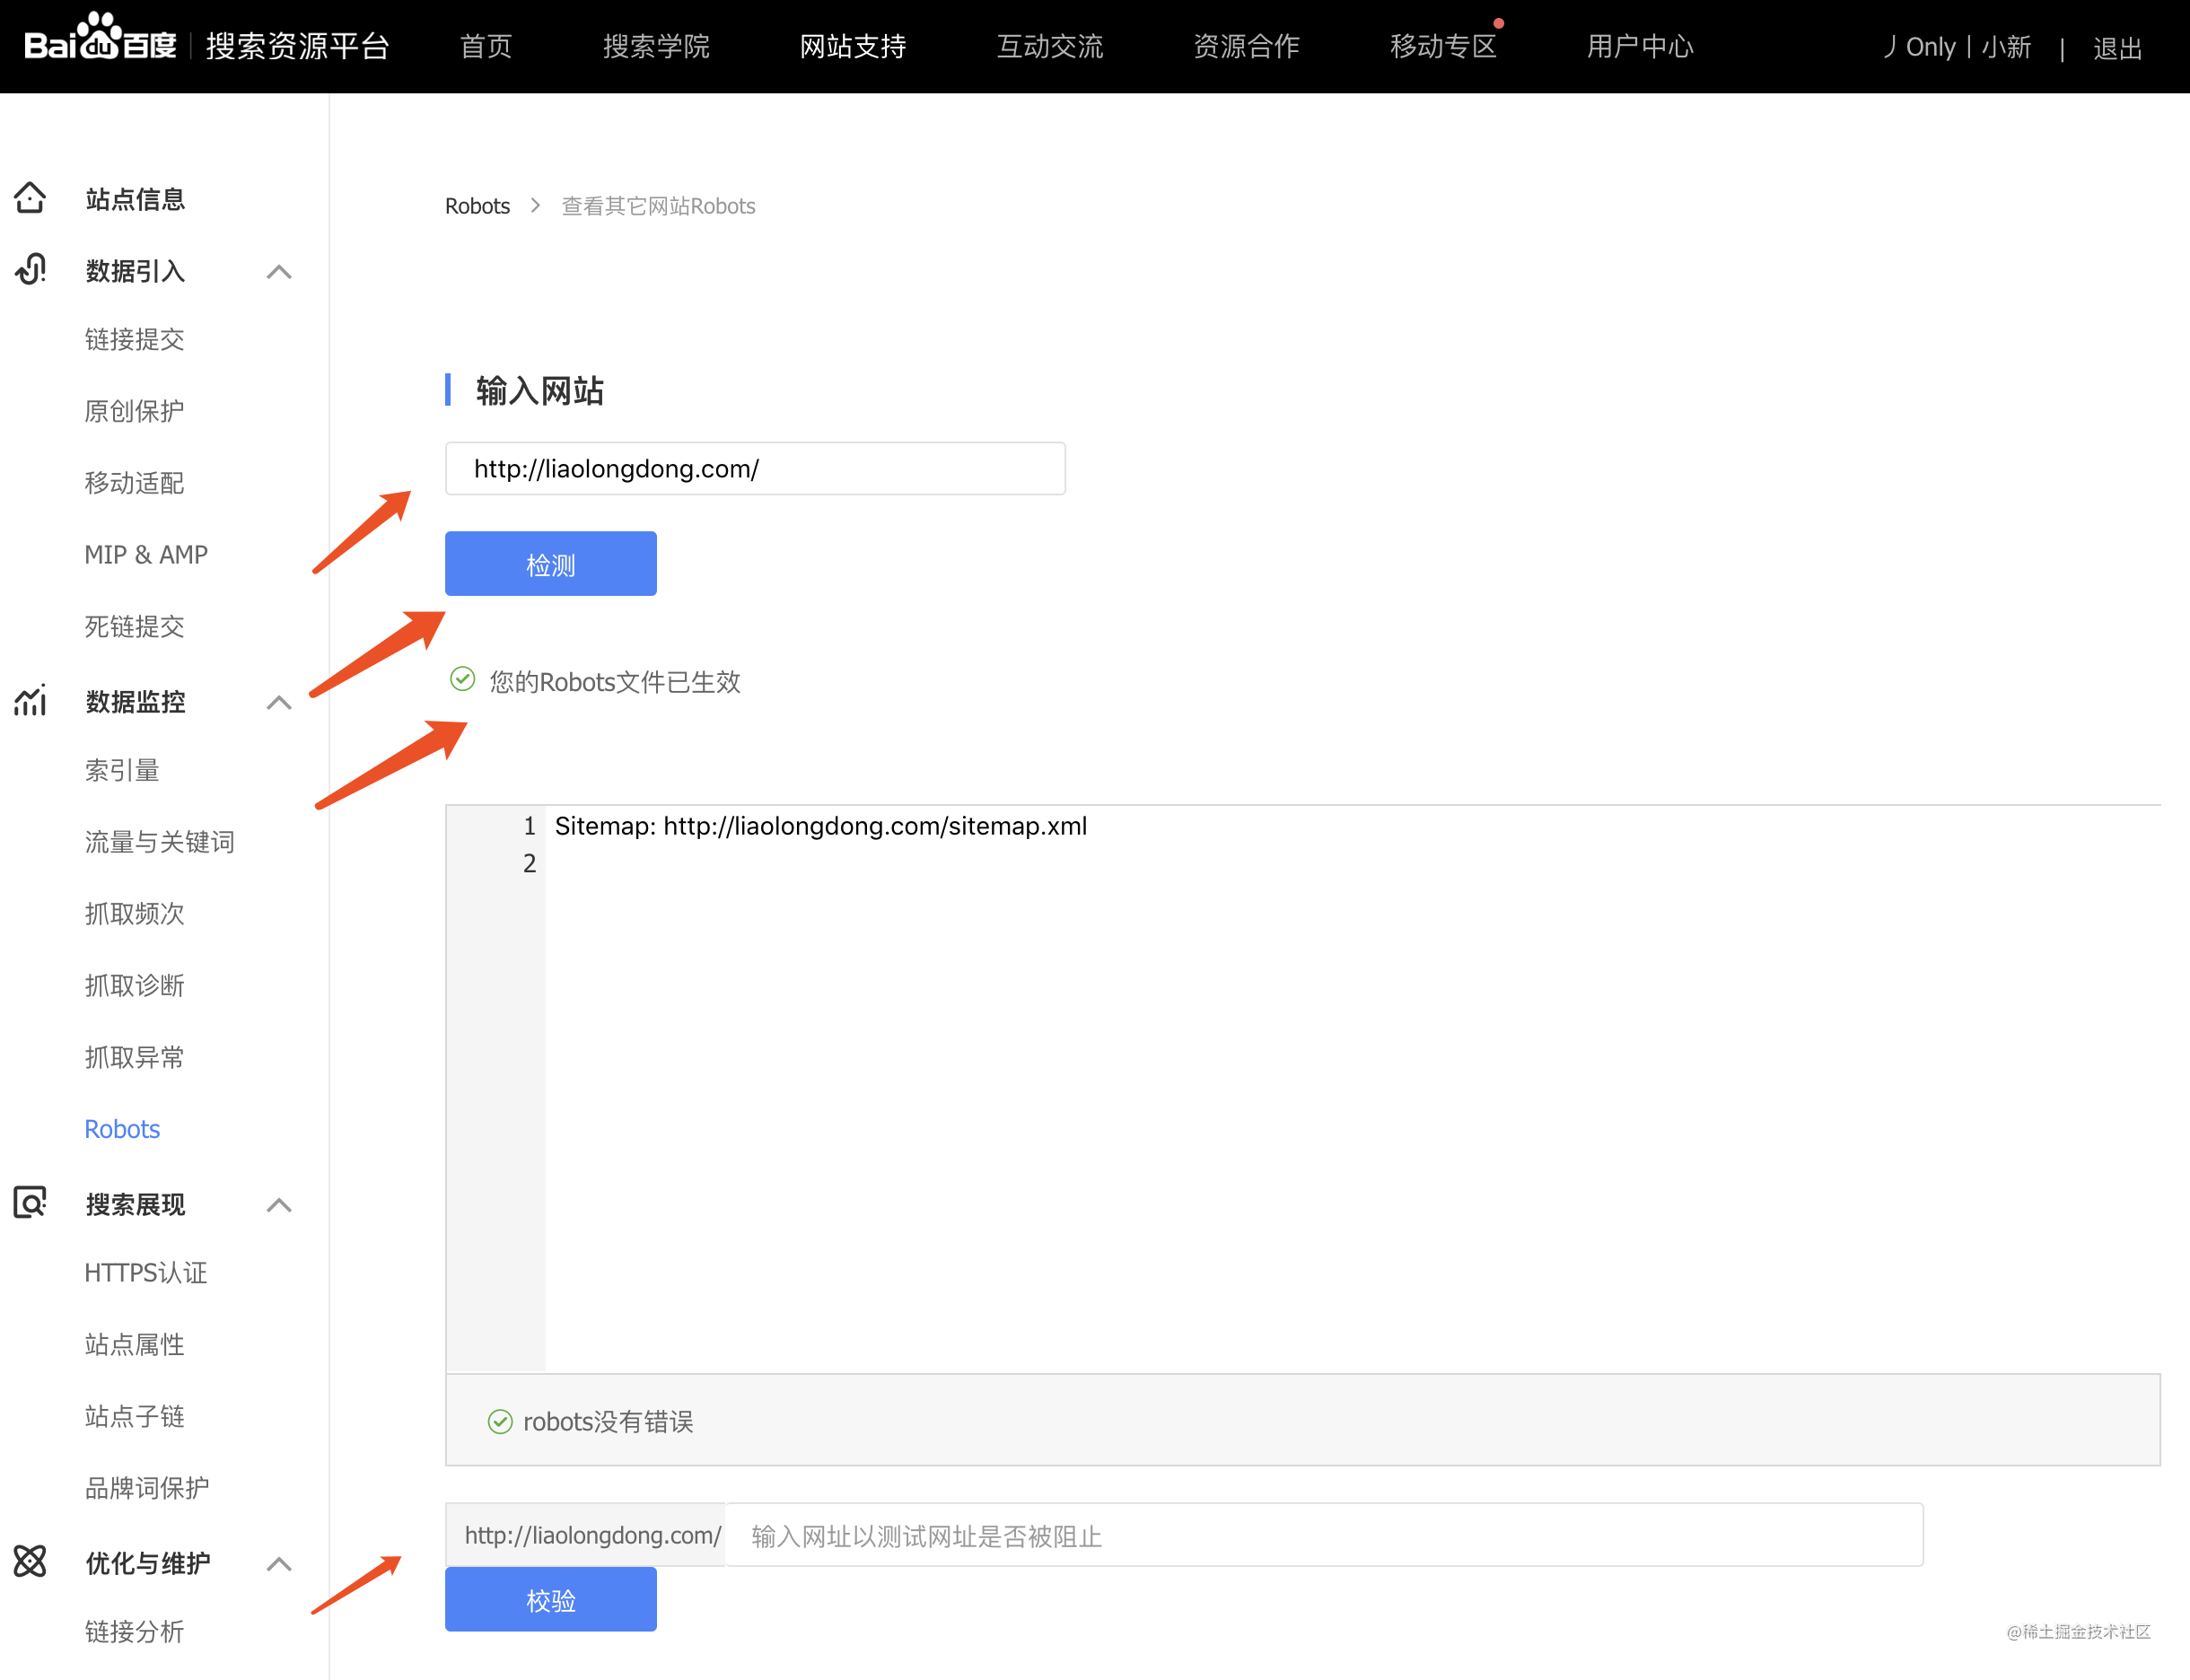
Task: Open 网站支持 in top navigation
Action: [853, 46]
